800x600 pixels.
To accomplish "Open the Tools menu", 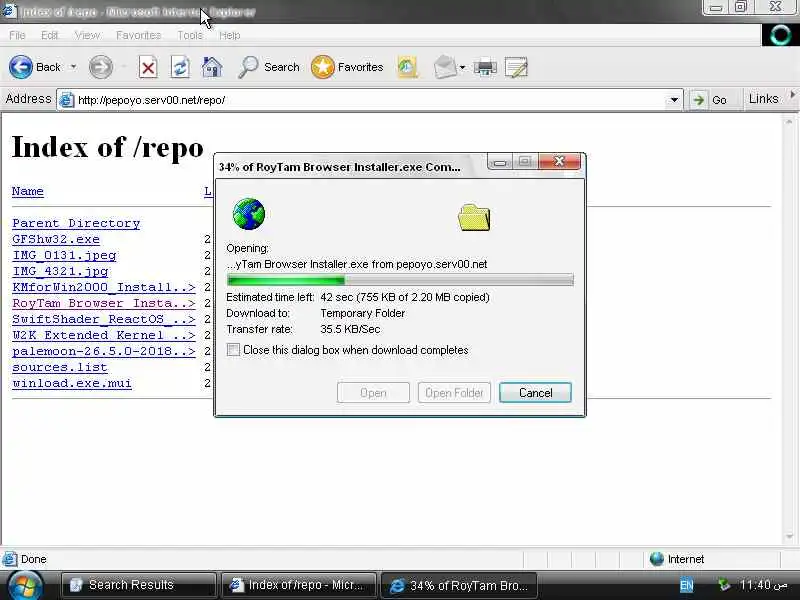I will [190, 35].
